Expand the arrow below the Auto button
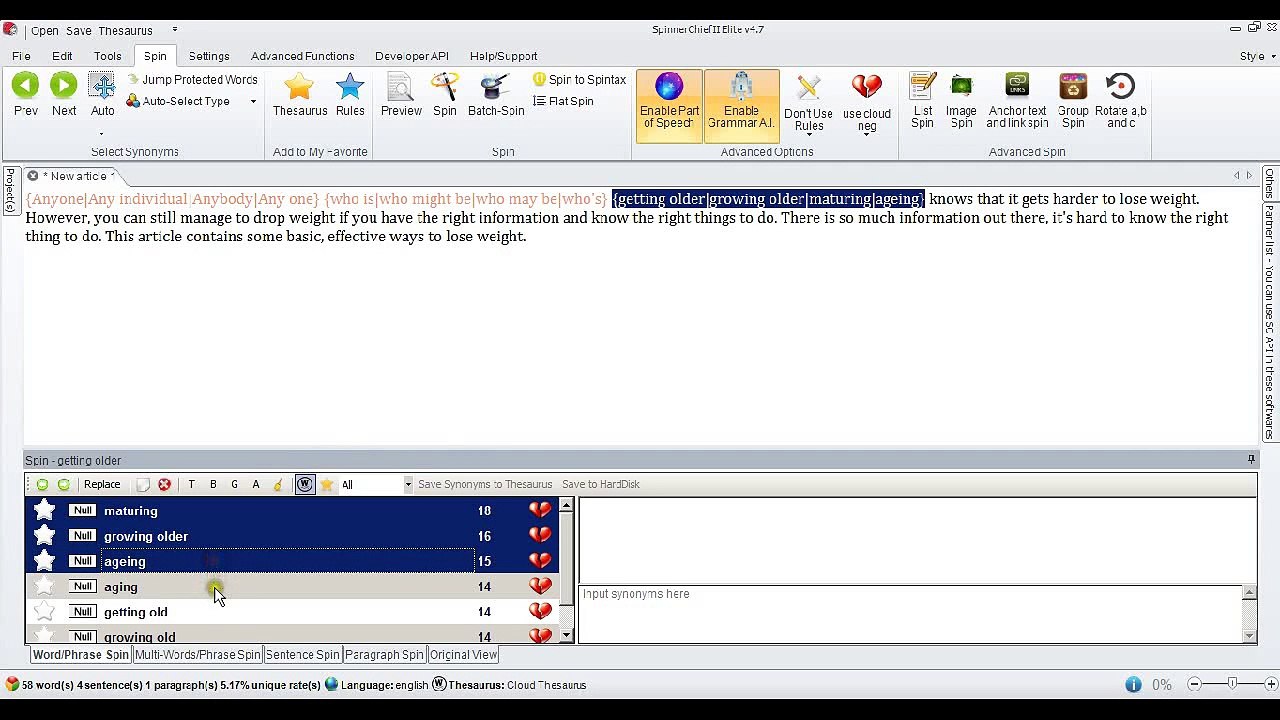This screenshot has height=720, width=1280. (x=102, y=134)
